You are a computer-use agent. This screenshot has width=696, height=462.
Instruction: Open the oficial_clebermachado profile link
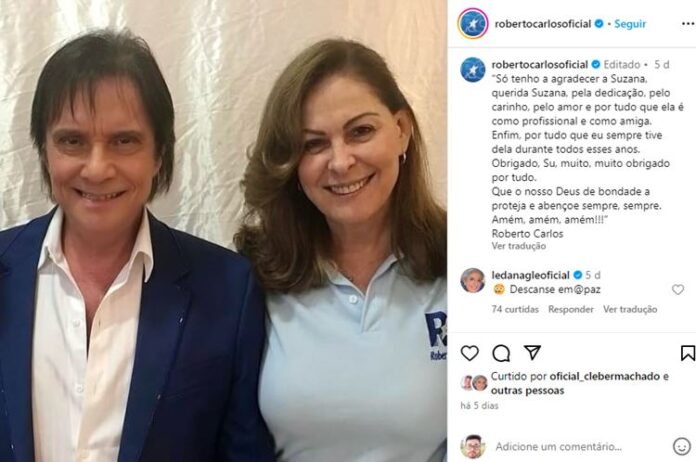point(601,377)
